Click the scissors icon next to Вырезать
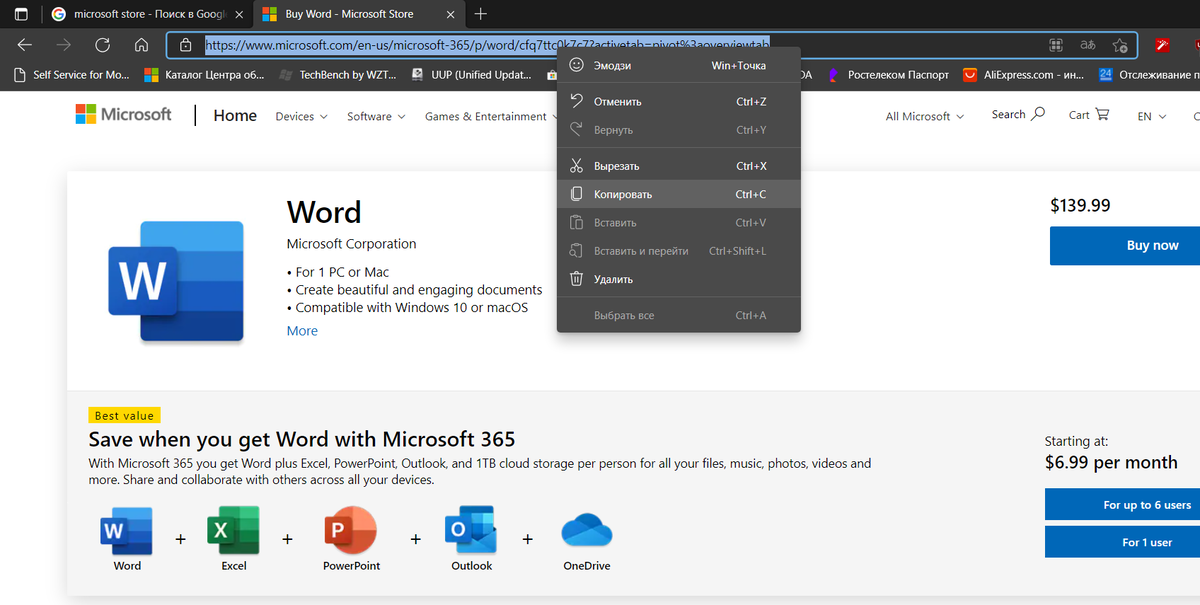This screenshot has width=1200, height=605. click(576, 166)
